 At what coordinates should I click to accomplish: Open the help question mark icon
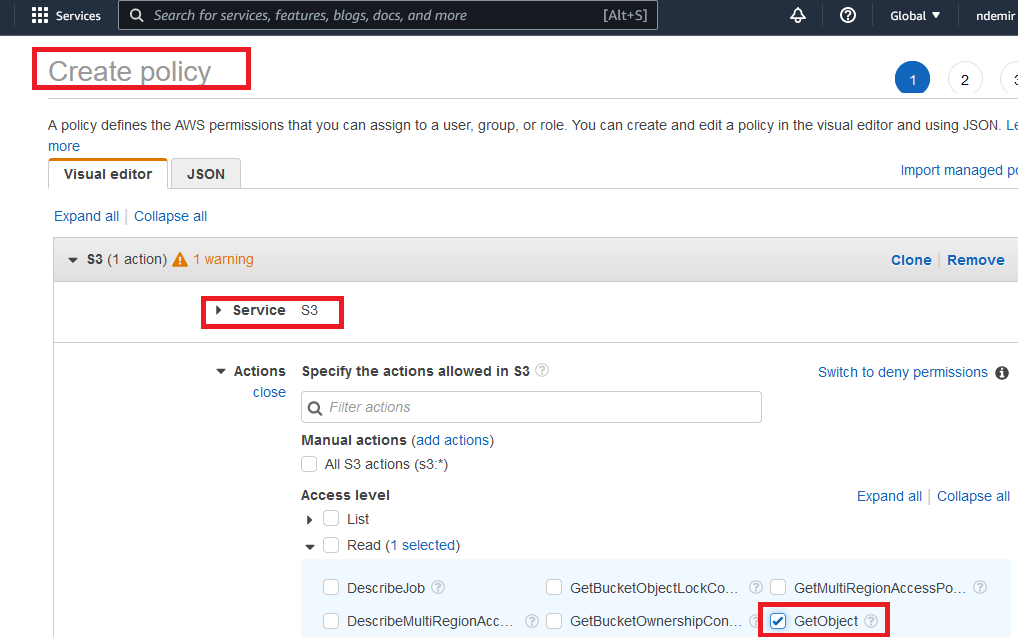[x=848, y=16]
